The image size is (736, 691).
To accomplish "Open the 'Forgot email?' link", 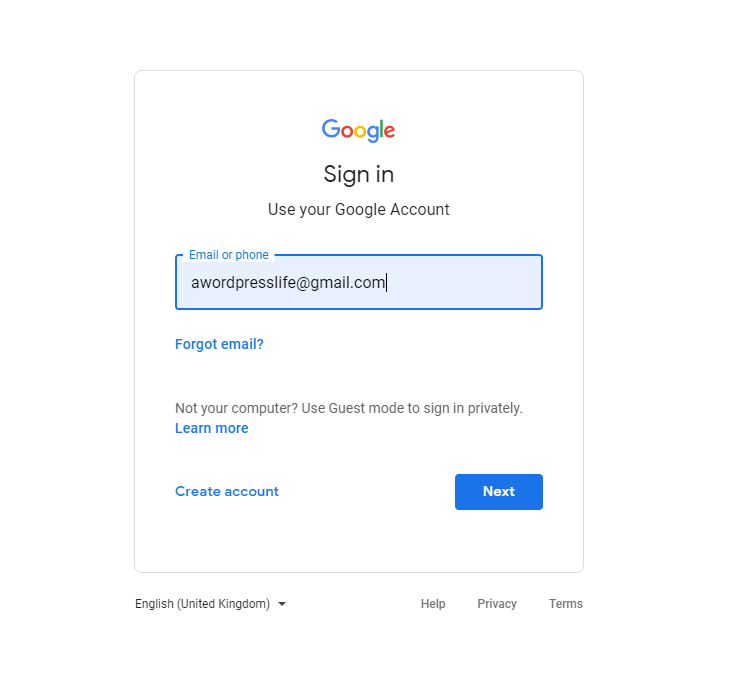I will point(219,344).
